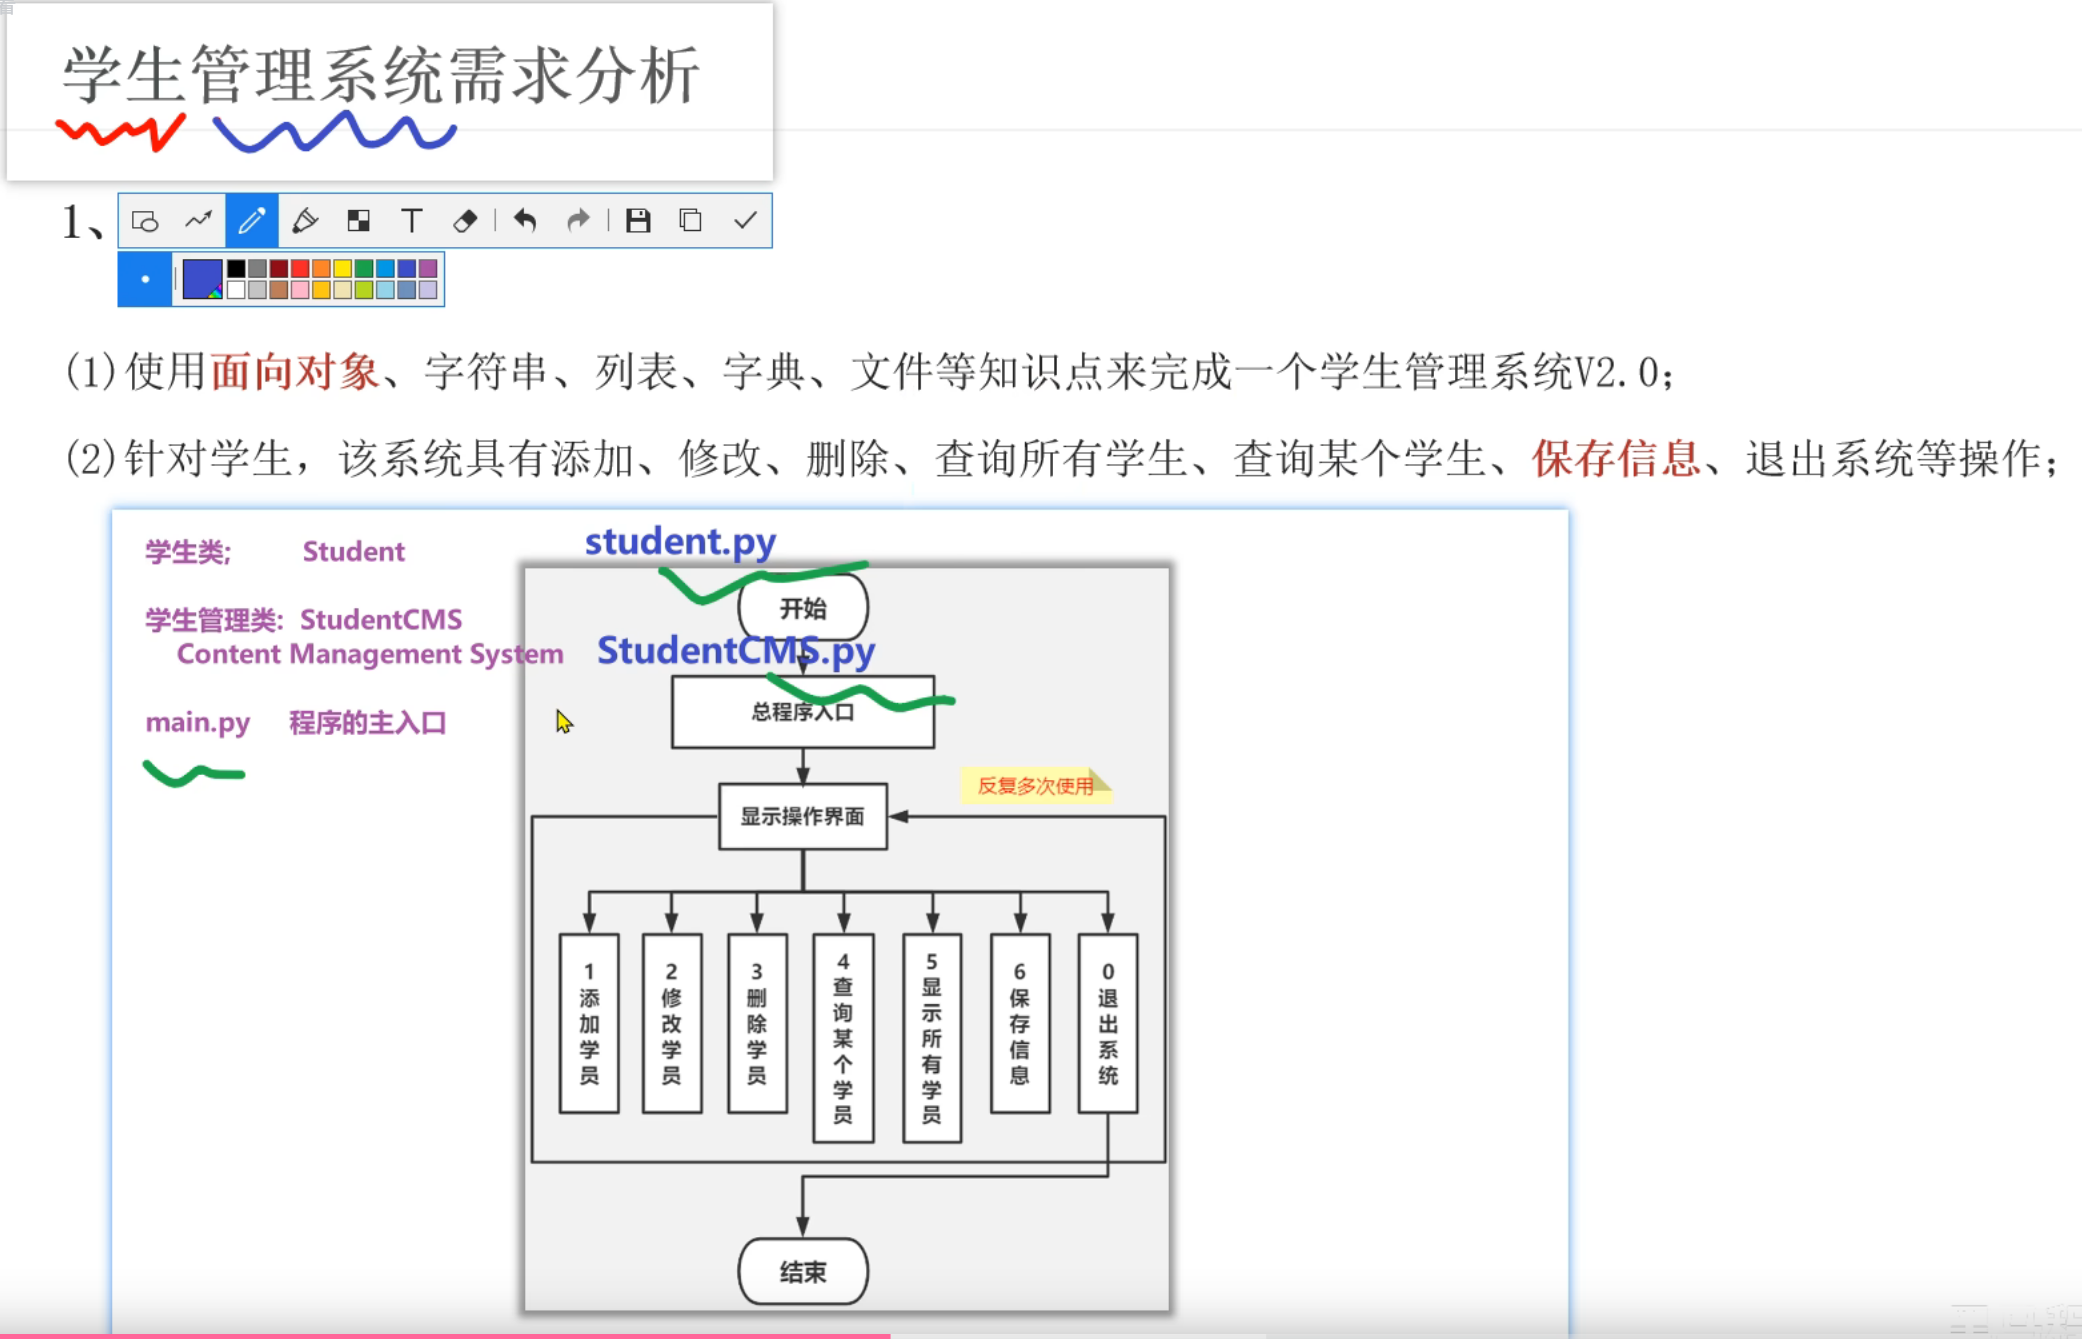Screen dimensions: 2082x1339
Task: Select the text T tool
Action: (411, 220)
